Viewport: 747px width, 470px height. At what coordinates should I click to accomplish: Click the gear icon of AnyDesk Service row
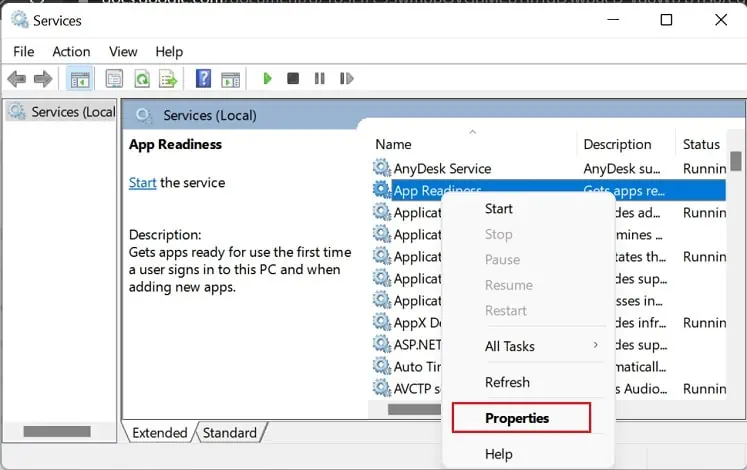pyautogui.click(x=382, y=168)
